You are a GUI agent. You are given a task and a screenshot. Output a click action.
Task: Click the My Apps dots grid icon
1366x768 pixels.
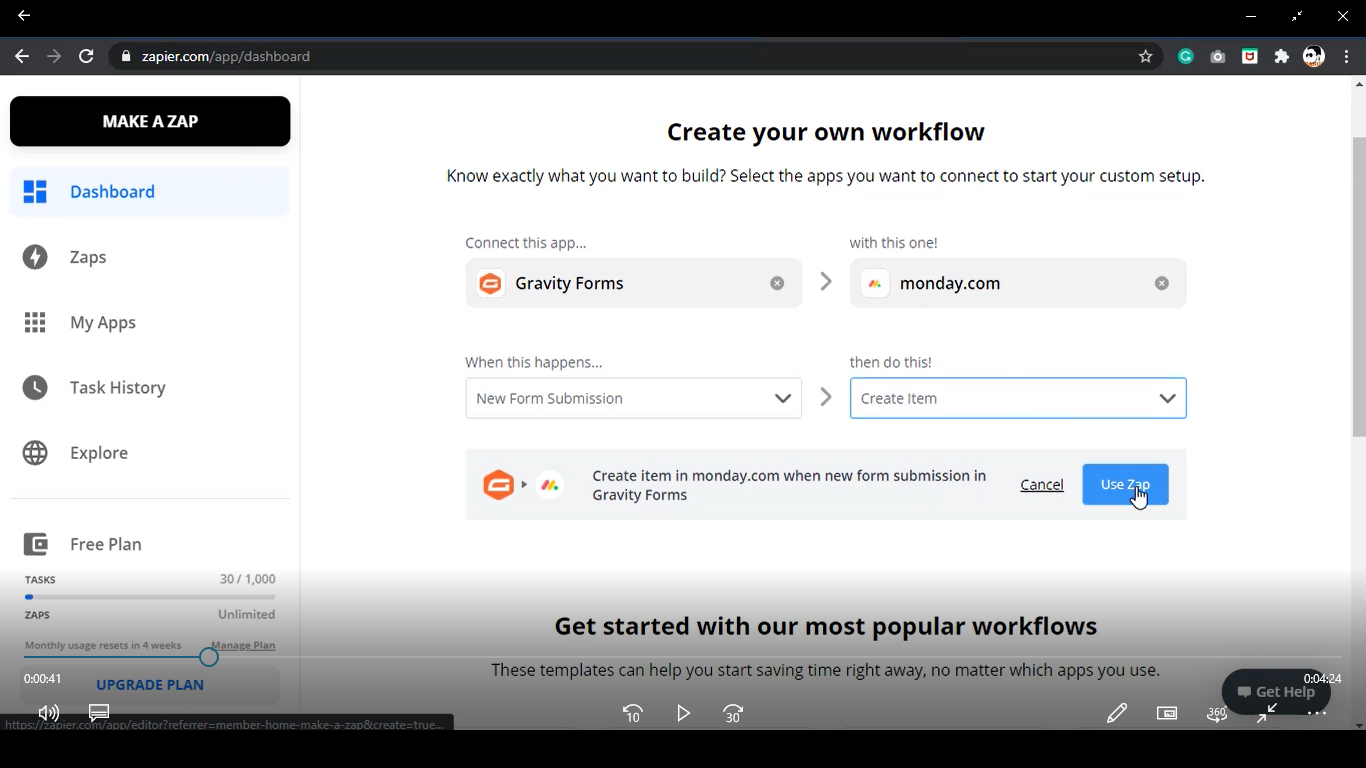point(35,322)
